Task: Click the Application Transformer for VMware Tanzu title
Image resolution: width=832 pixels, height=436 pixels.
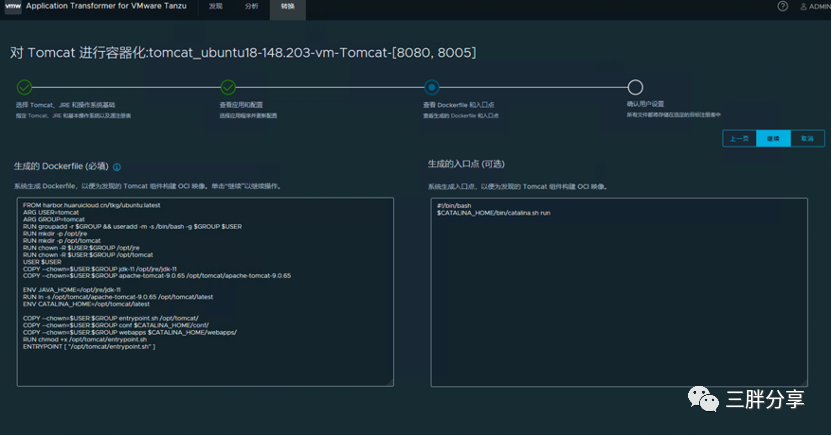Action: coord(106,6)
